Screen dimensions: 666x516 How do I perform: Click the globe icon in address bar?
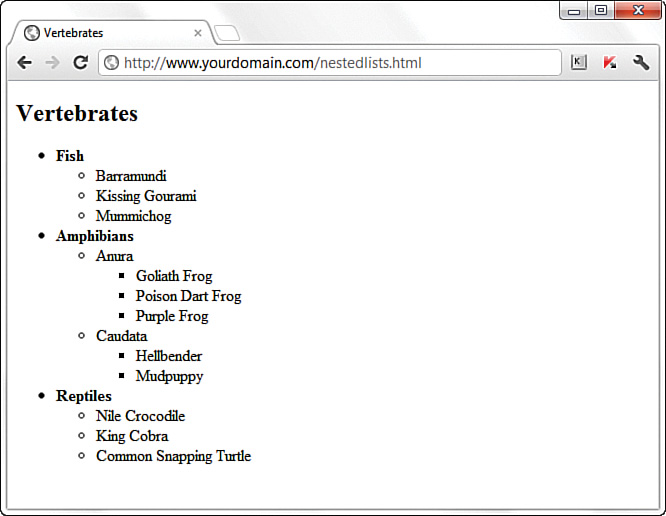pyautogui.click(x=111, y=63)
